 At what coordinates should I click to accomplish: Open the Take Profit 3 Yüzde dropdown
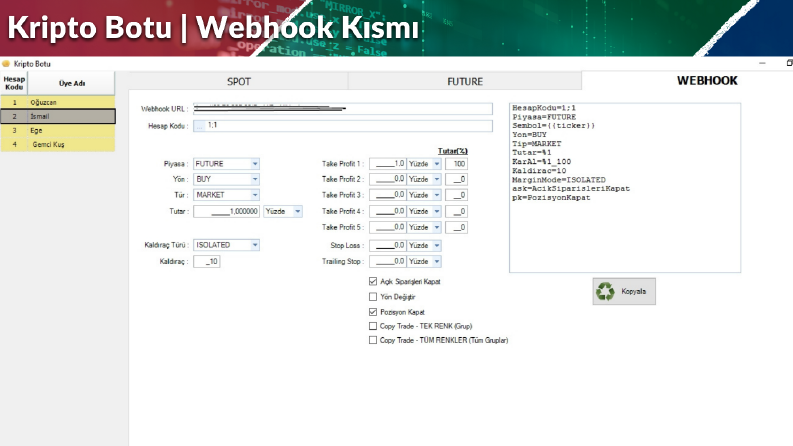pos(437,195)
